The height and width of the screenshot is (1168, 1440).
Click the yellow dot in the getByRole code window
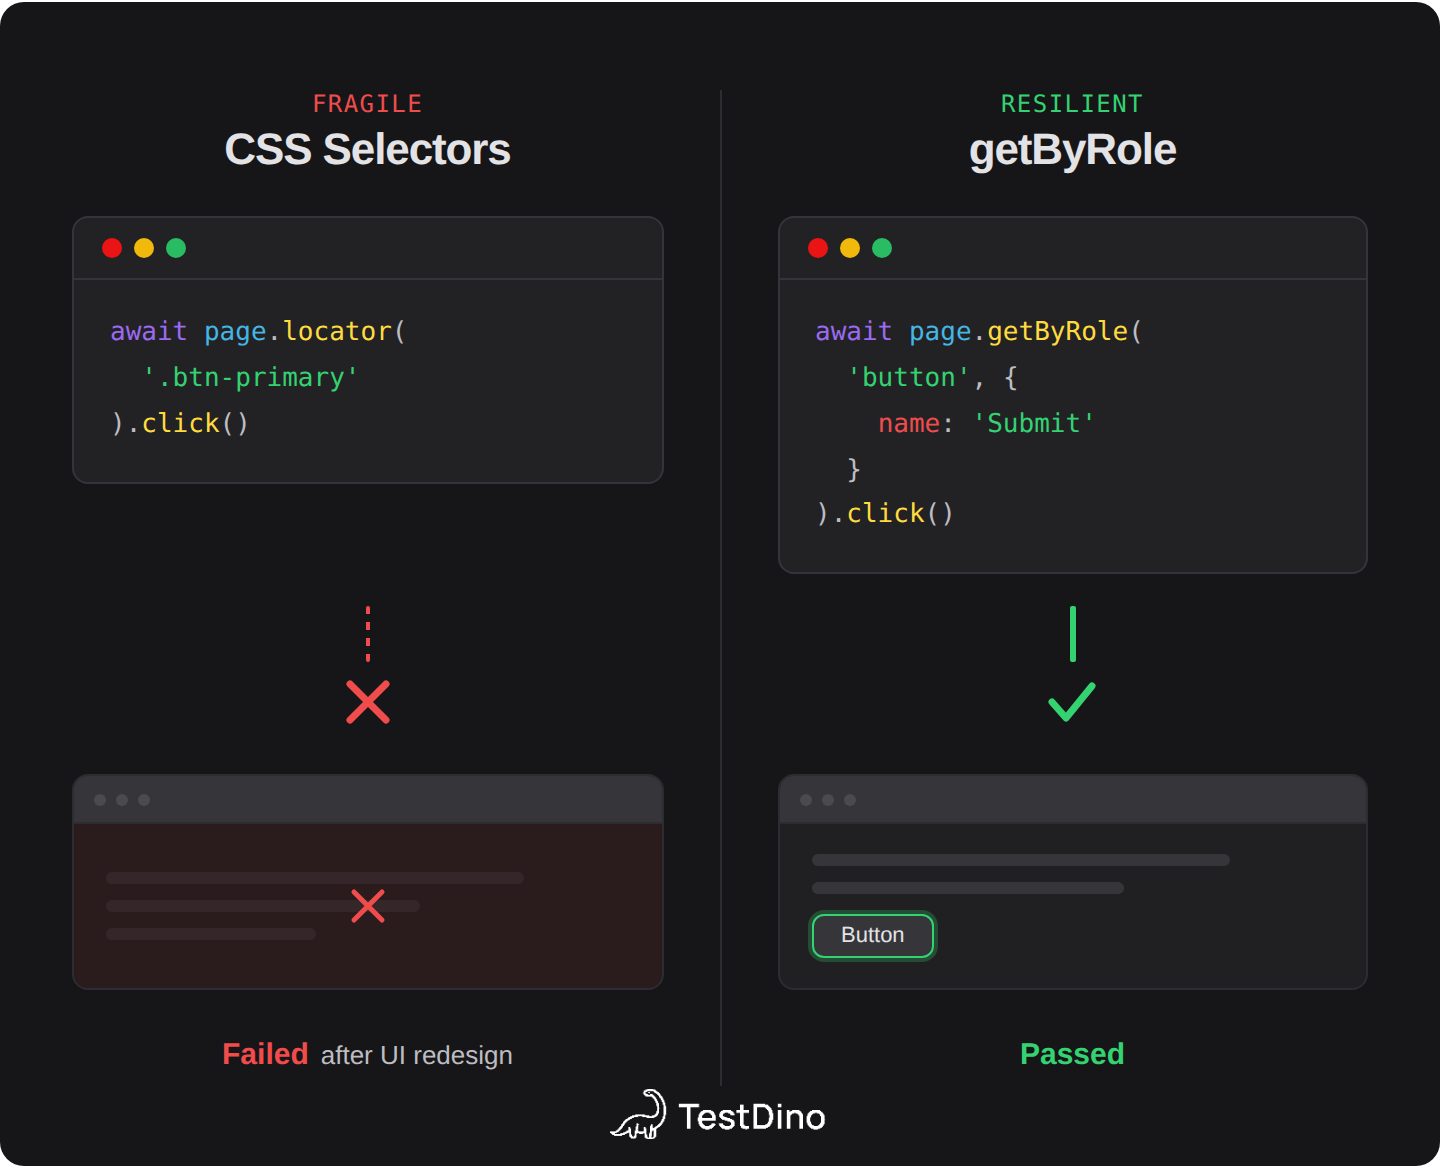pos(850,248)
